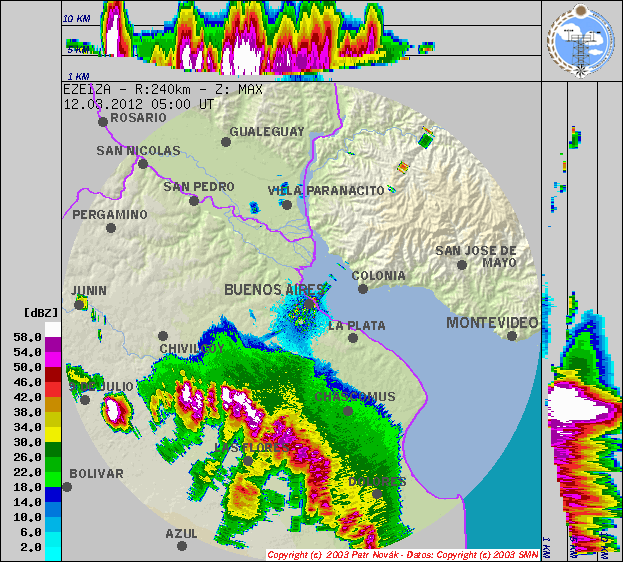
Task: Click the Colonia city marker dot
Action: pos(363,289)
